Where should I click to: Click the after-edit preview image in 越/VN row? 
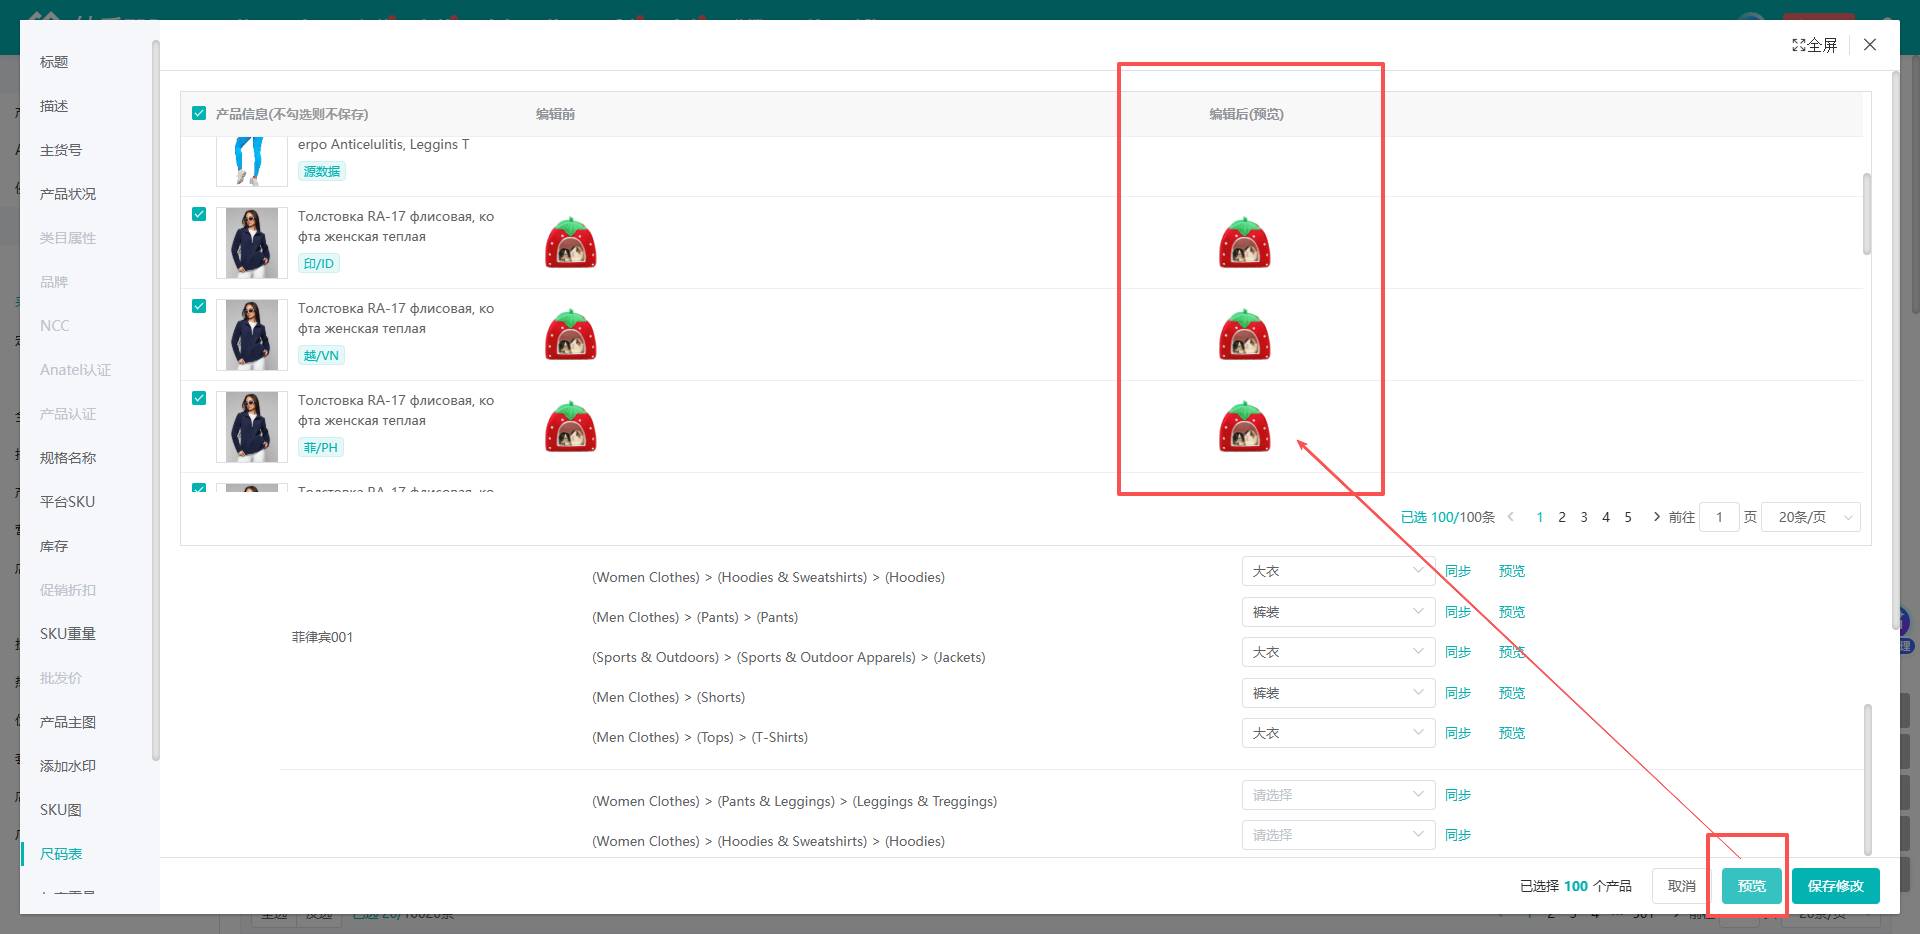pyautogui.click(x=1245, y=335)
